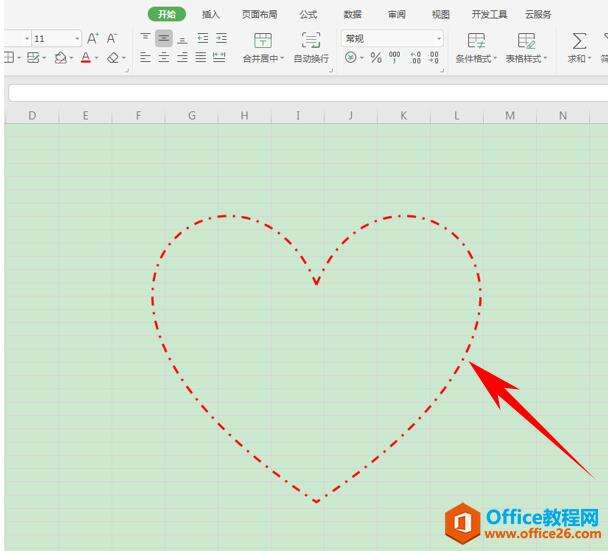Screen dimensions: 608x551
Task: Click into the formula bar
Action: pyautogui.click(x=308, y=93)
